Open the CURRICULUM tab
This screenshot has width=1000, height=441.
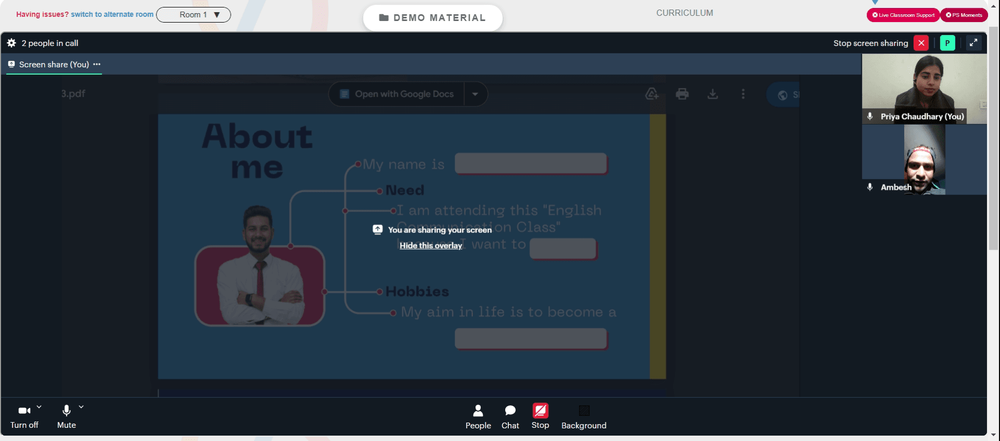click(x=684, y=13)
